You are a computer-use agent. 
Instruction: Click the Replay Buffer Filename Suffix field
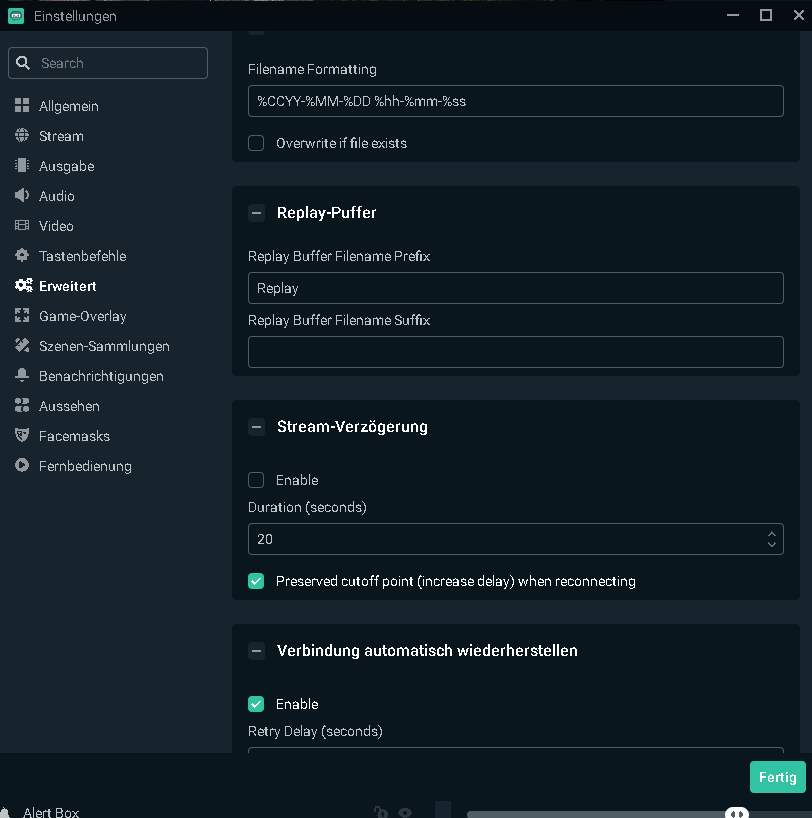tap(515, 352)
